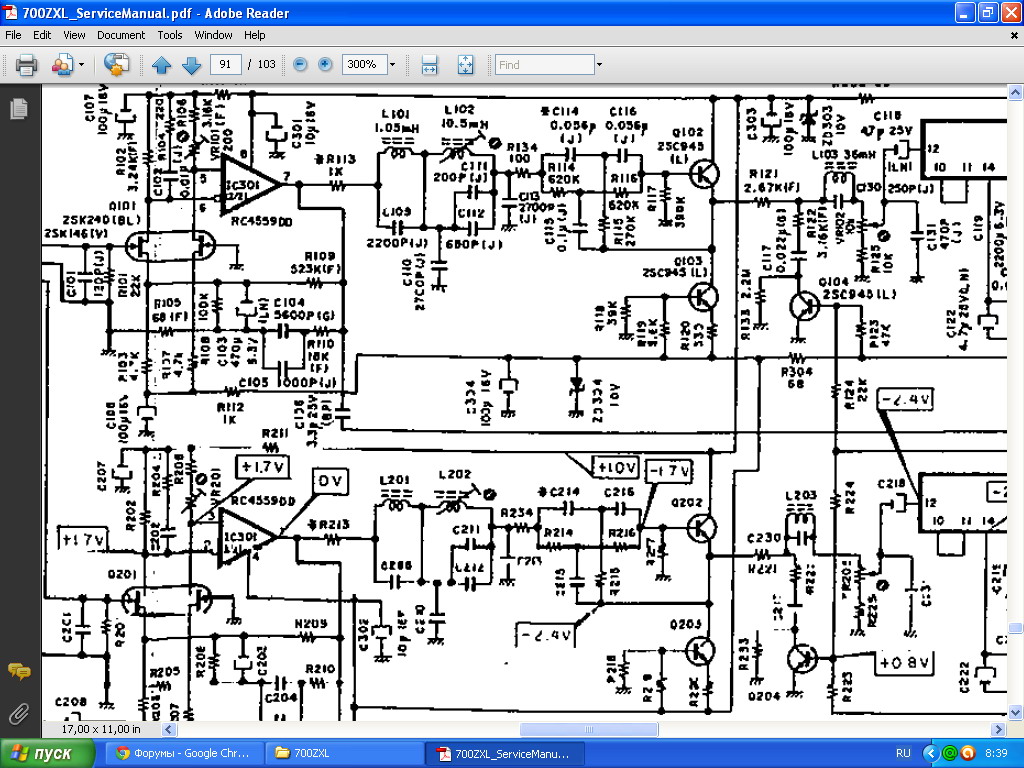Go to next page with down arrow

click(191, 65)
